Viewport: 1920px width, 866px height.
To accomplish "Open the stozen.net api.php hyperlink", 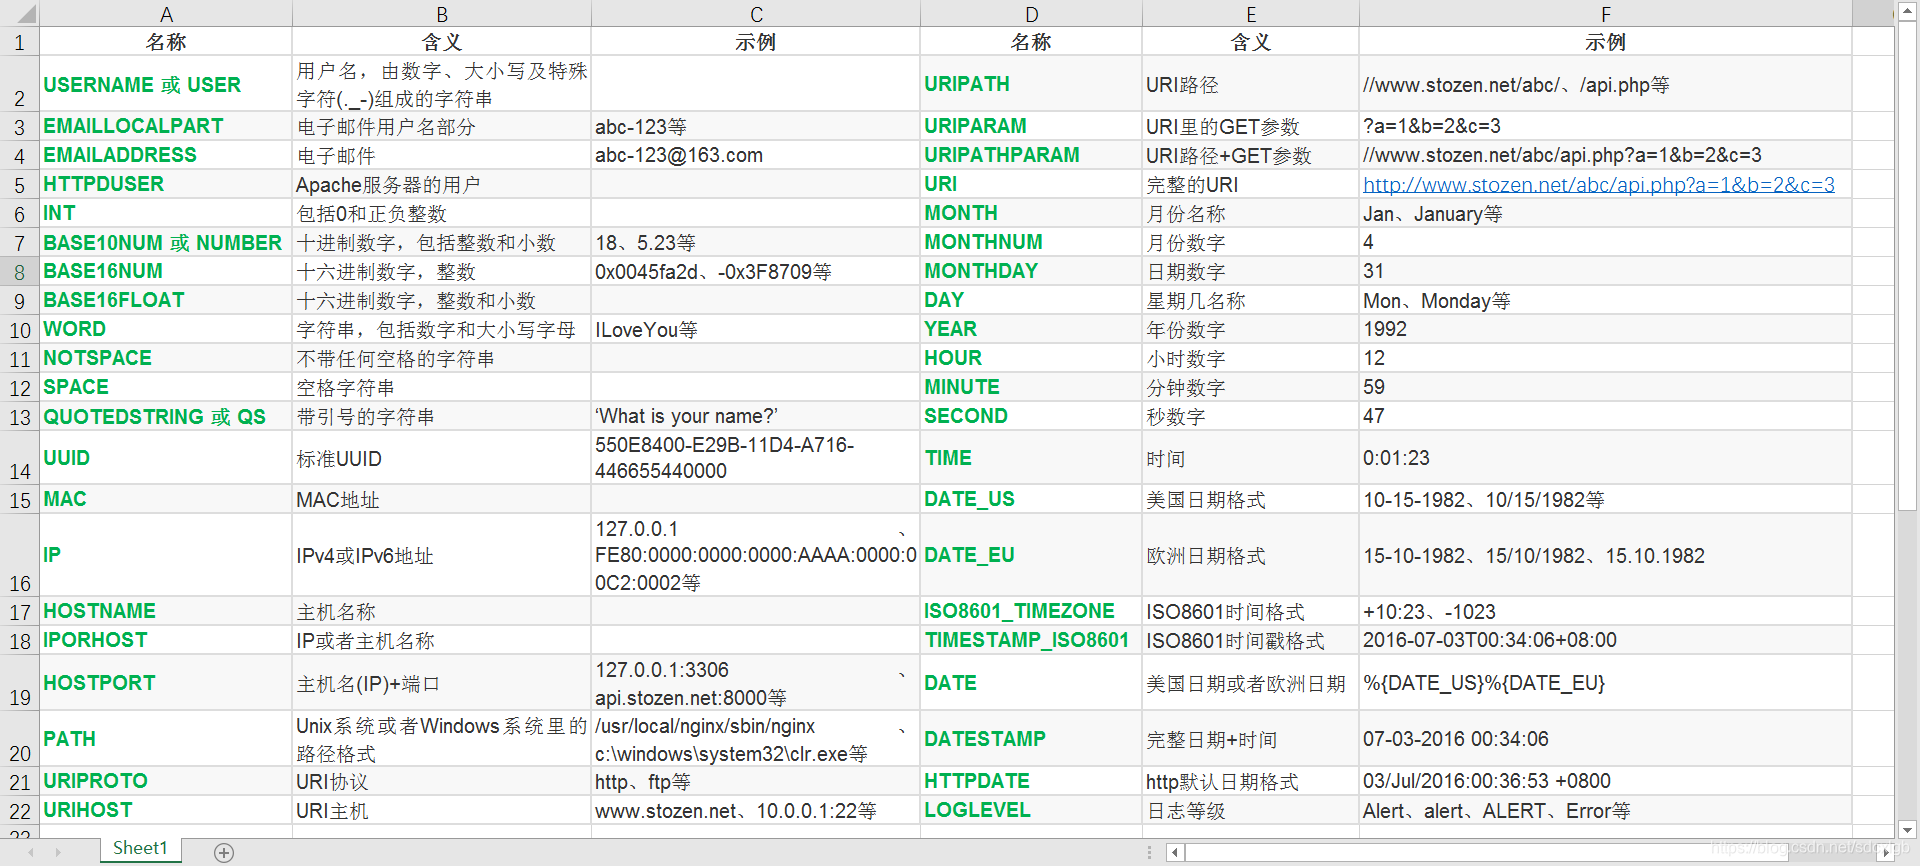I will [x=1598, y=185].
